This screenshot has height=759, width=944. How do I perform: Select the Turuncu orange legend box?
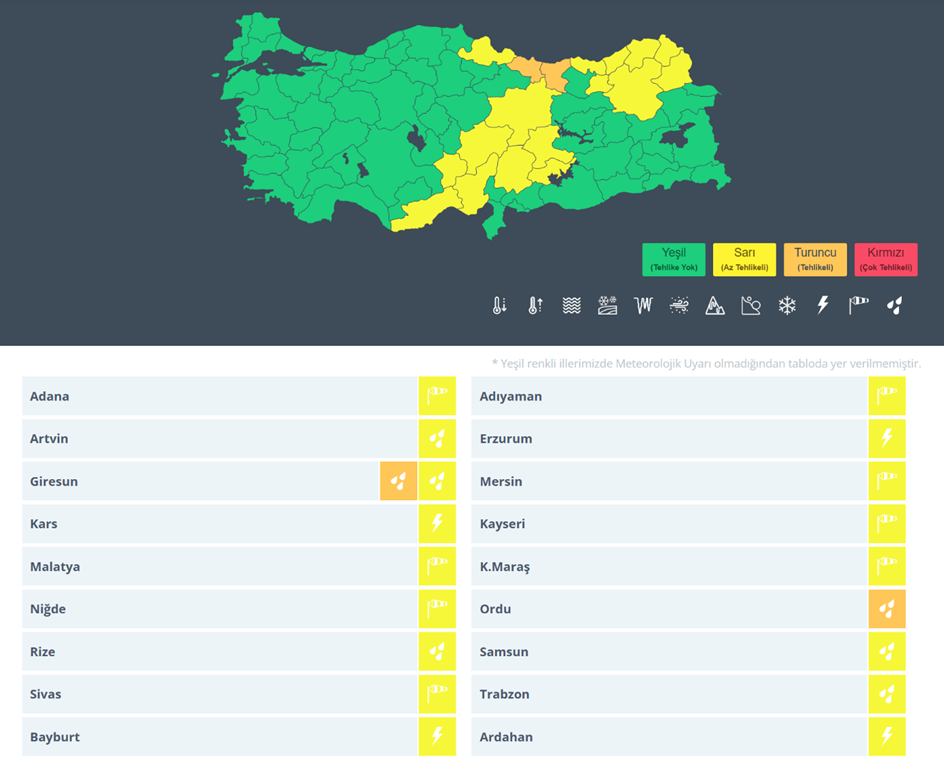click(x=815, y=260)
